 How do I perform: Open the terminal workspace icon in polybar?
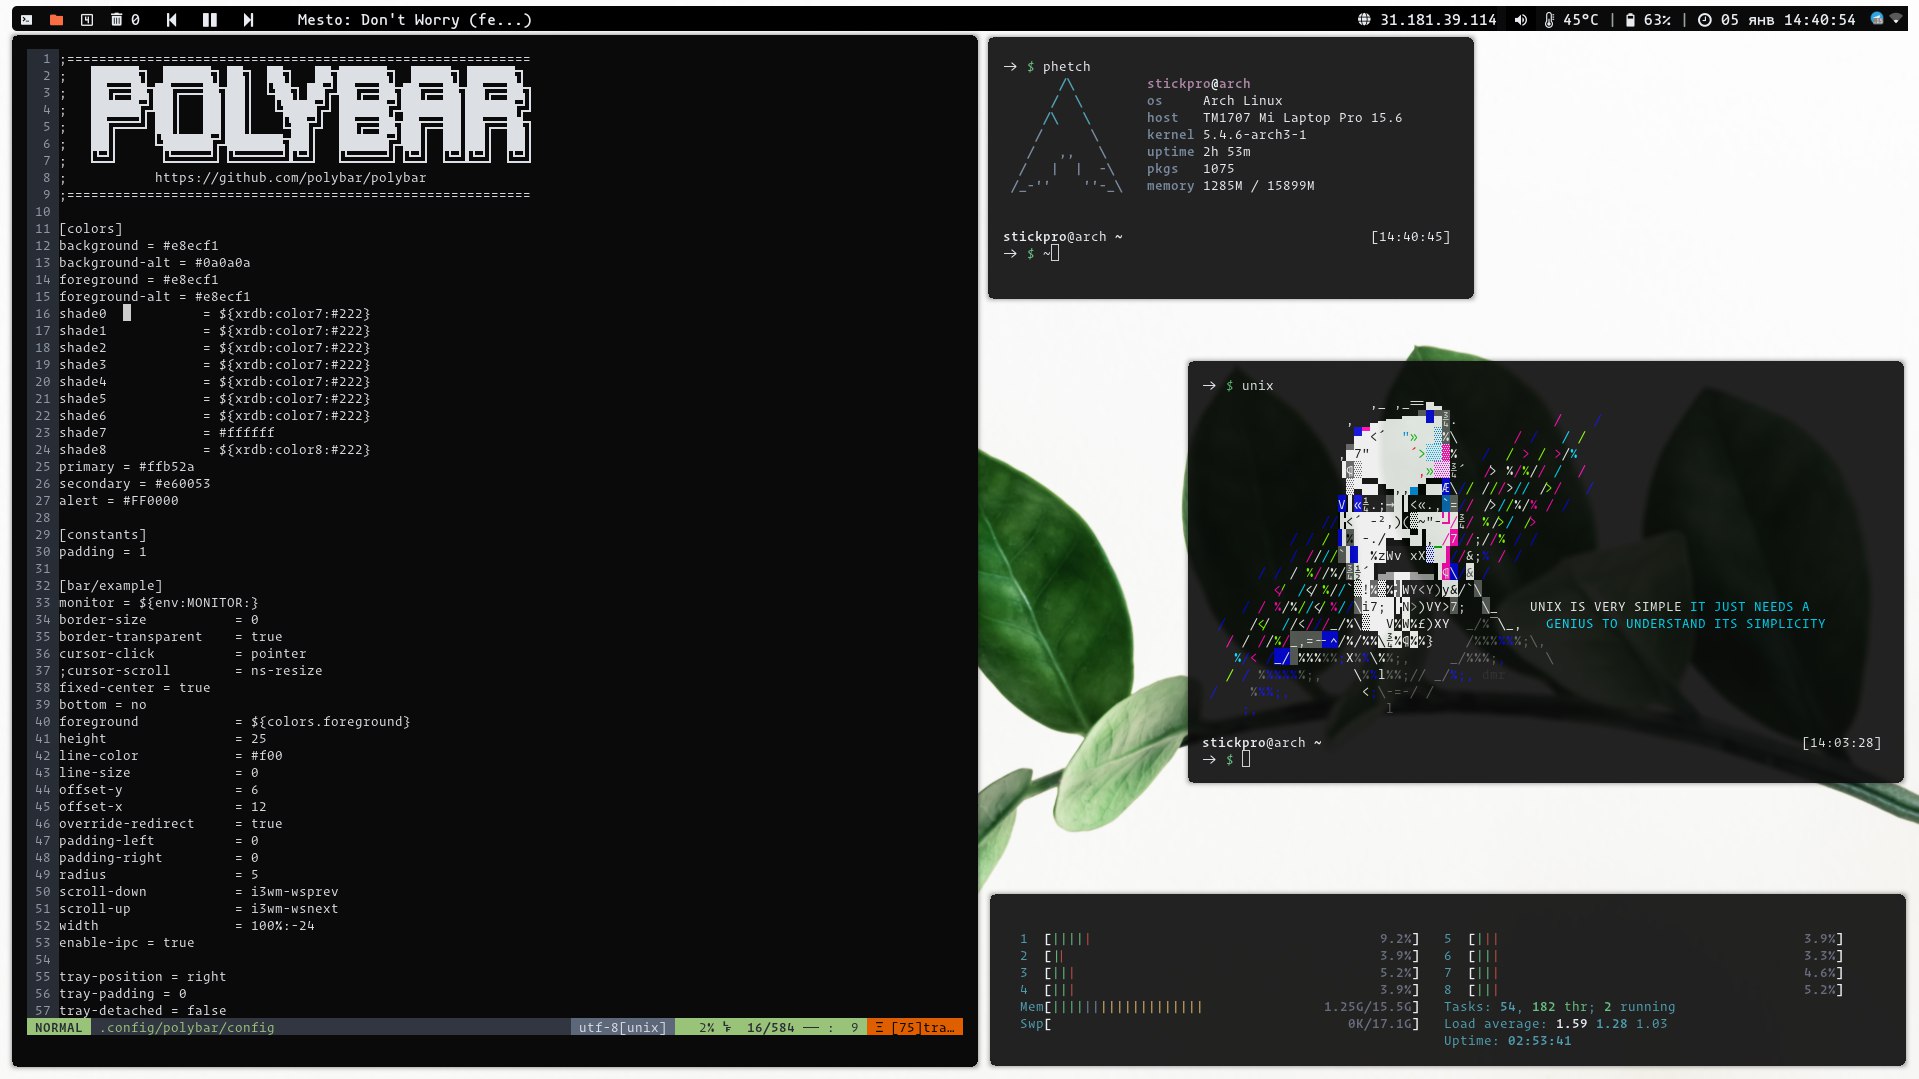27,19
